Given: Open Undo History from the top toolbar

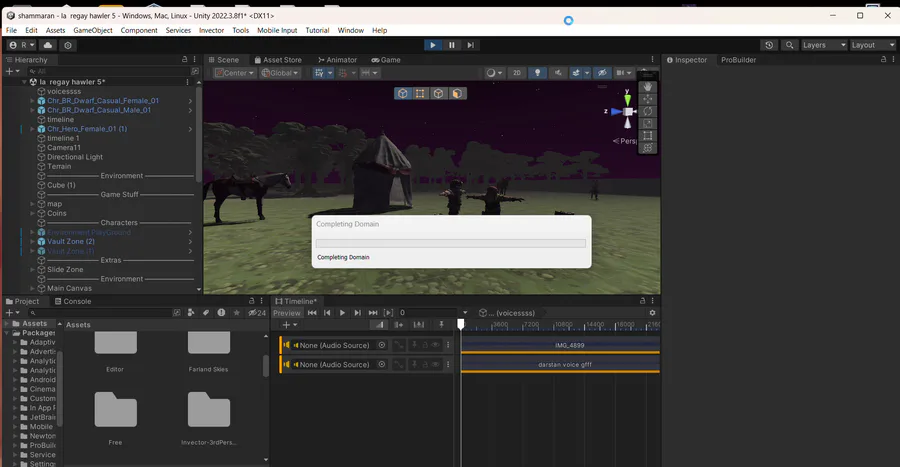Looking at the screenshot, I should pyautogui.click(x=768, y=45).
